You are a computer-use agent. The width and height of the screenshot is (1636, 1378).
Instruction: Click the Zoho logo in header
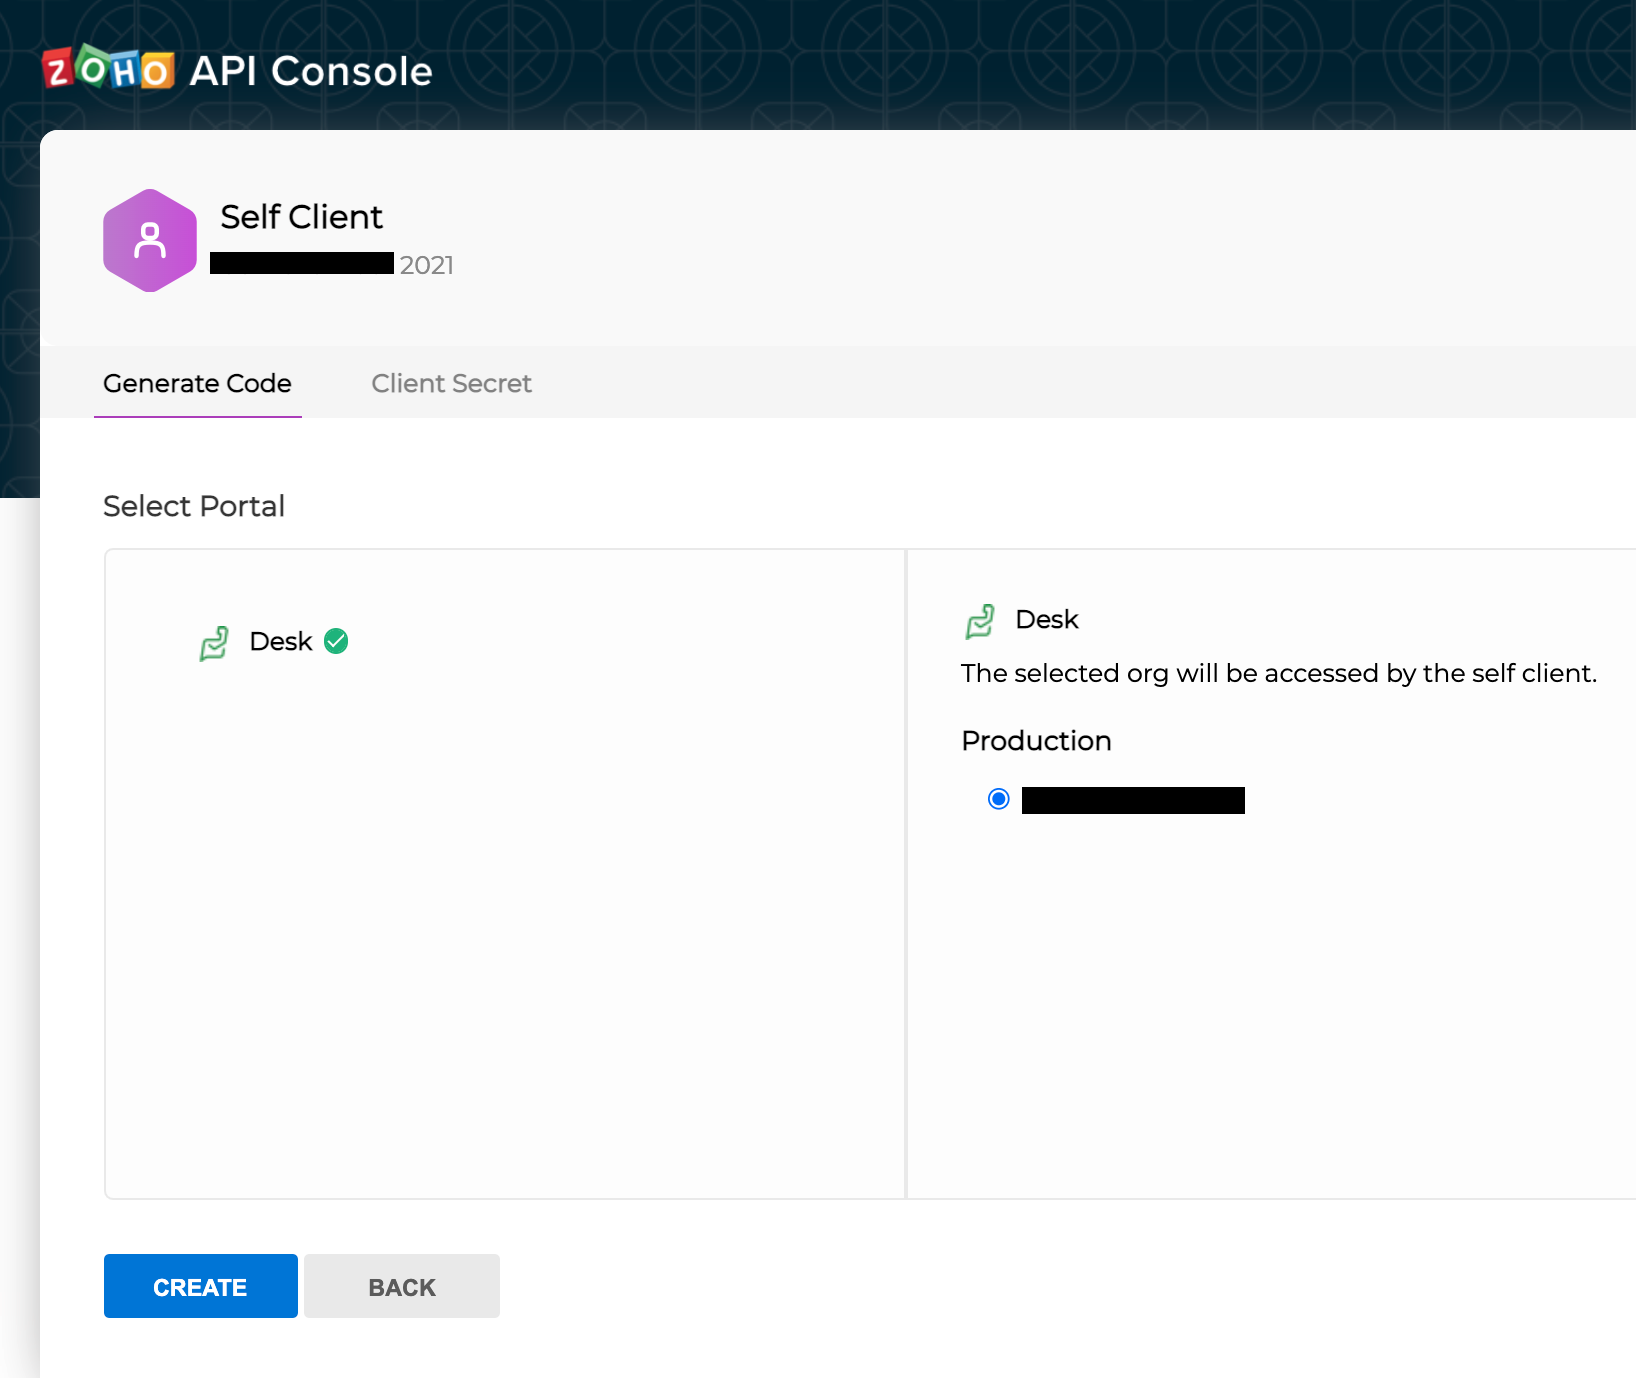pos(108,68)
